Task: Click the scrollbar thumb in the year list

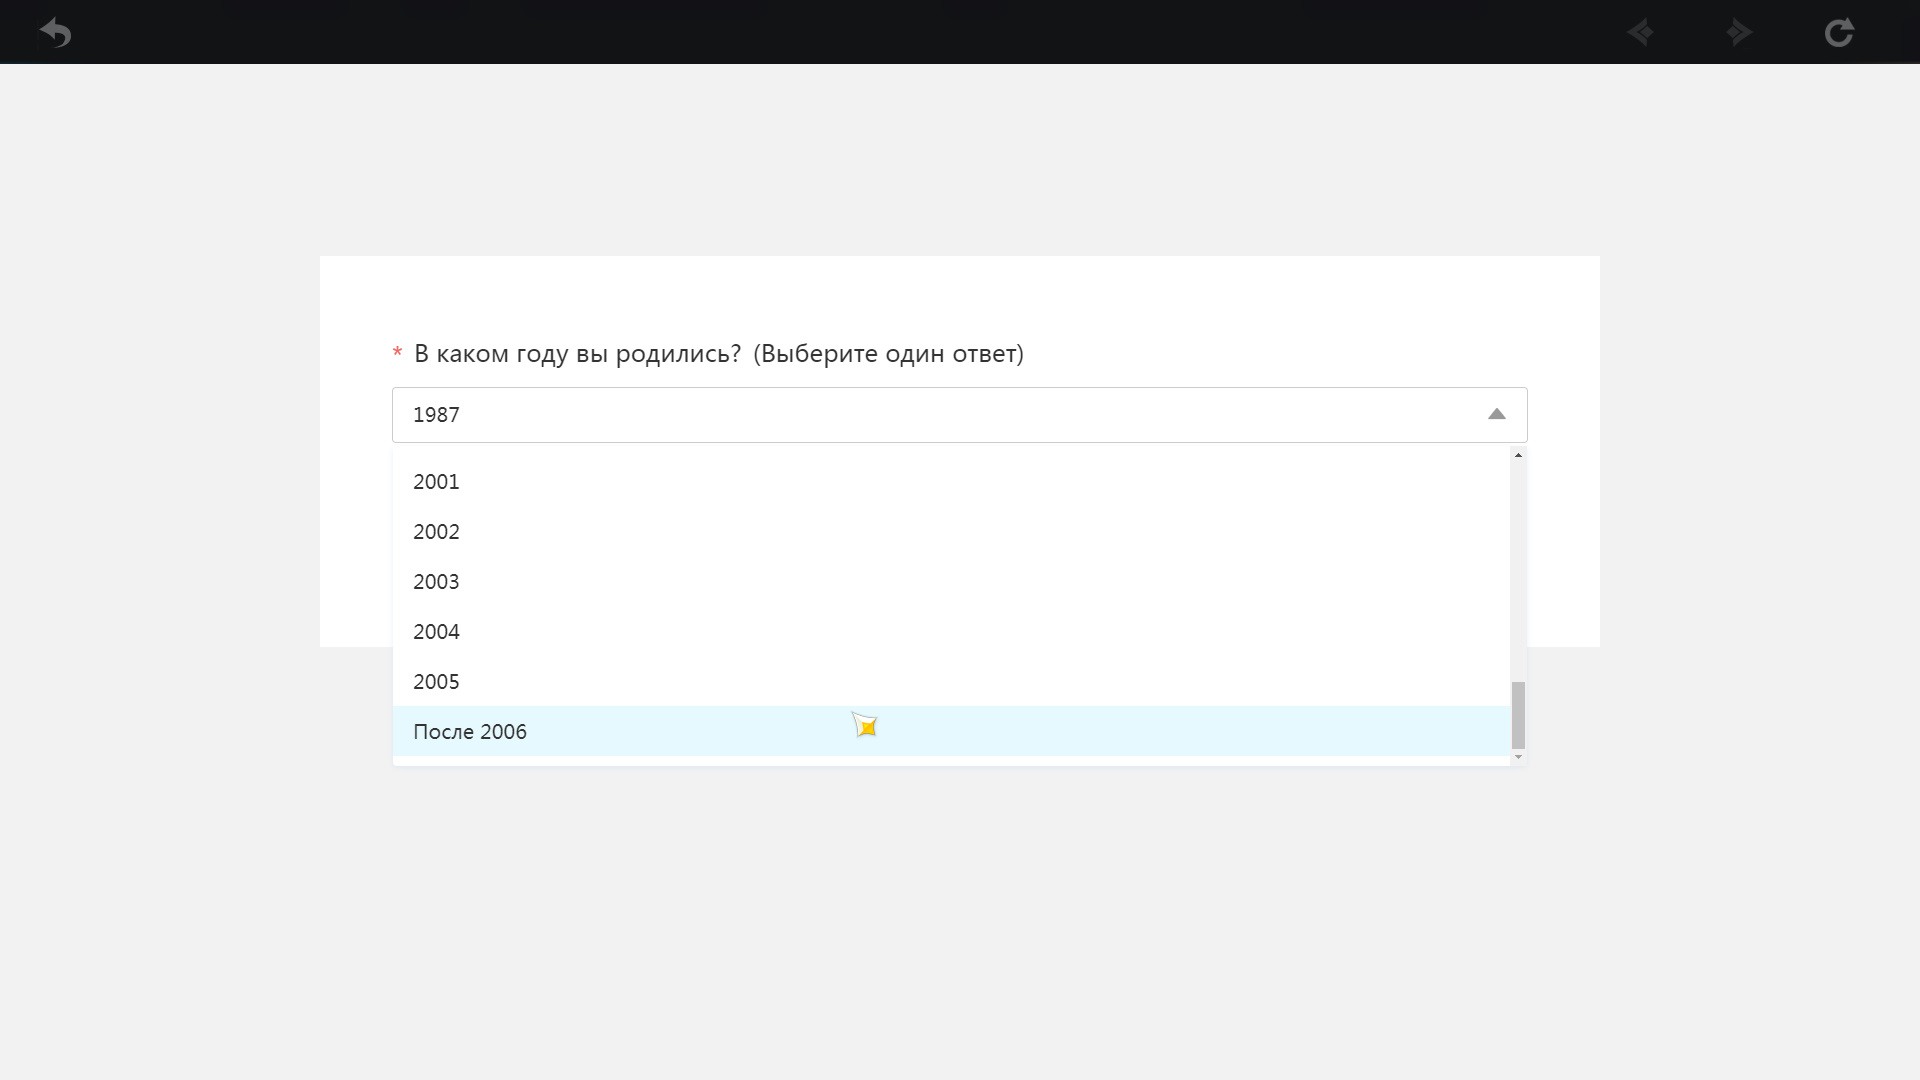Action: coord(1518,715)
